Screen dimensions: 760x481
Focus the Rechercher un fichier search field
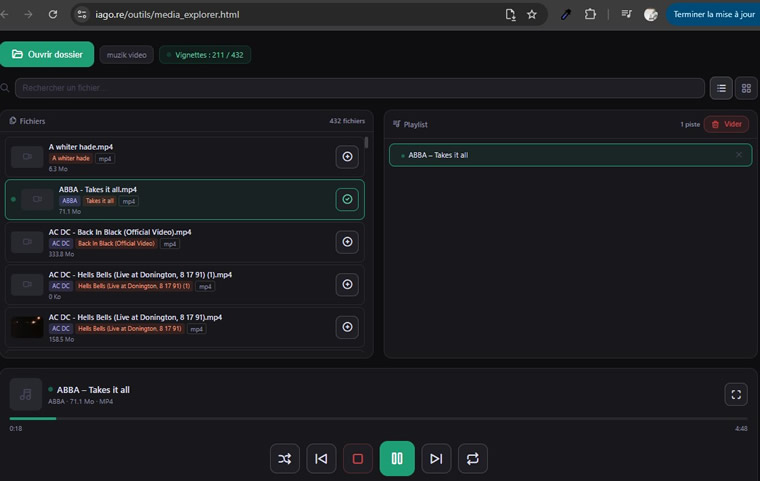coord(359,88)
